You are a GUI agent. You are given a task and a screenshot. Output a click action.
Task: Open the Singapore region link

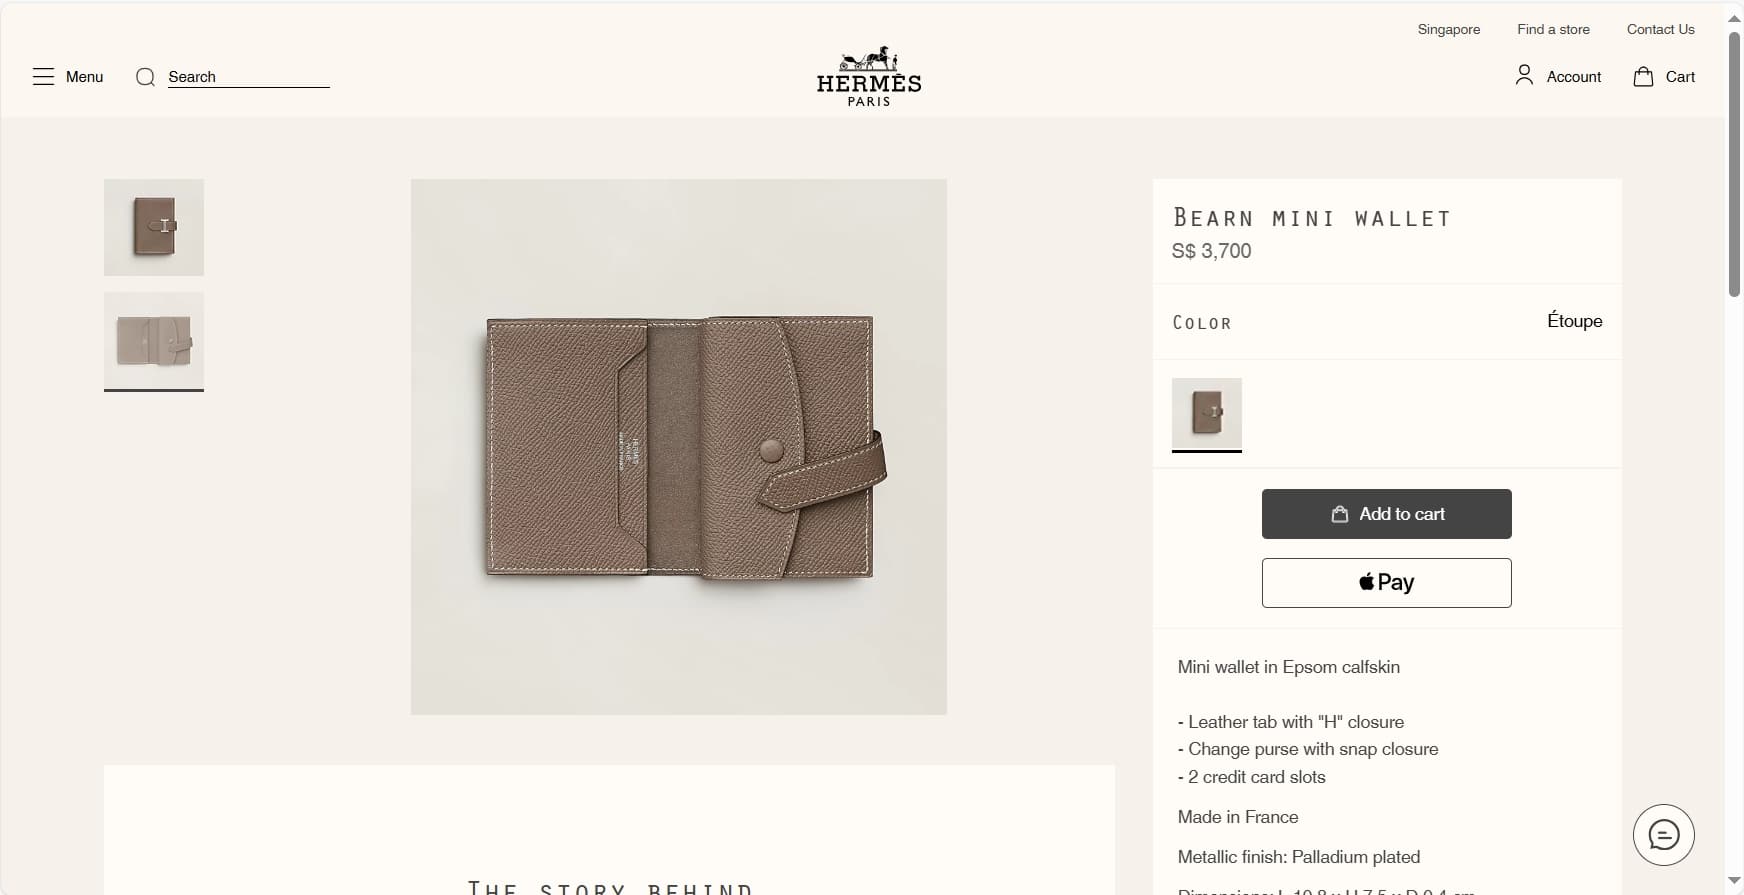tap(1449, 29)
